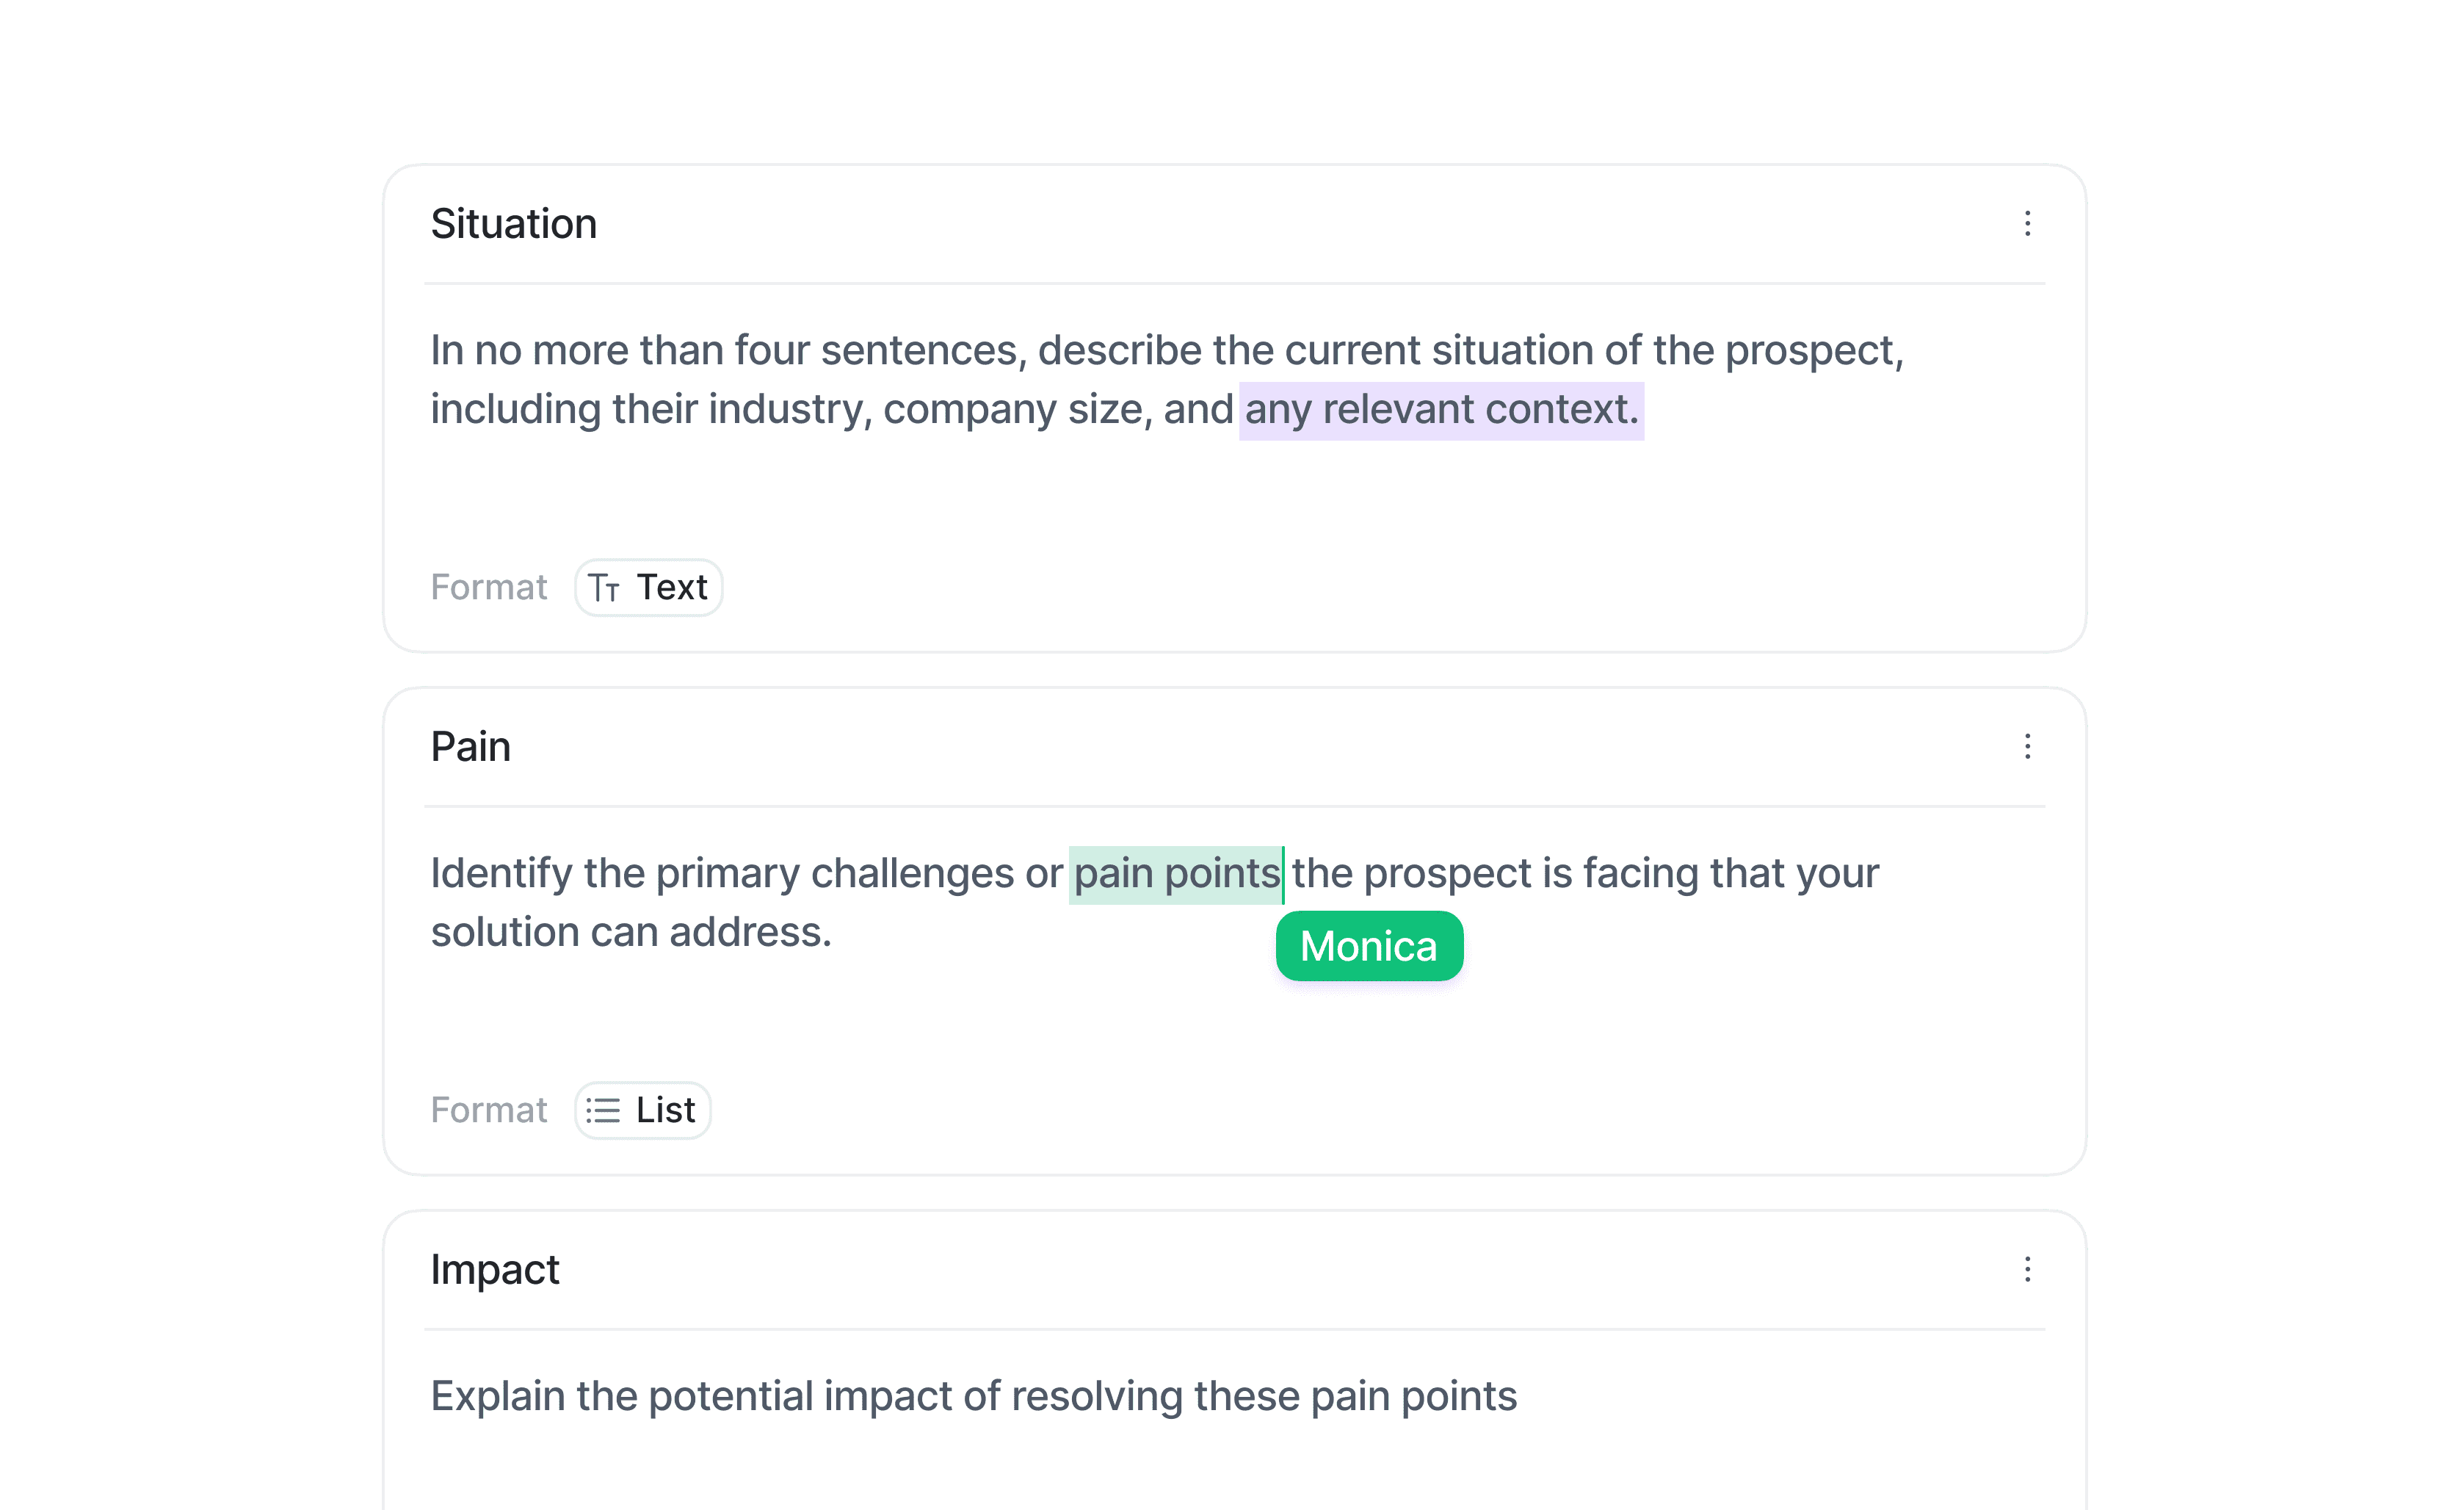
Task: Click the Format label in the Situation card
Action: [488, 587]
